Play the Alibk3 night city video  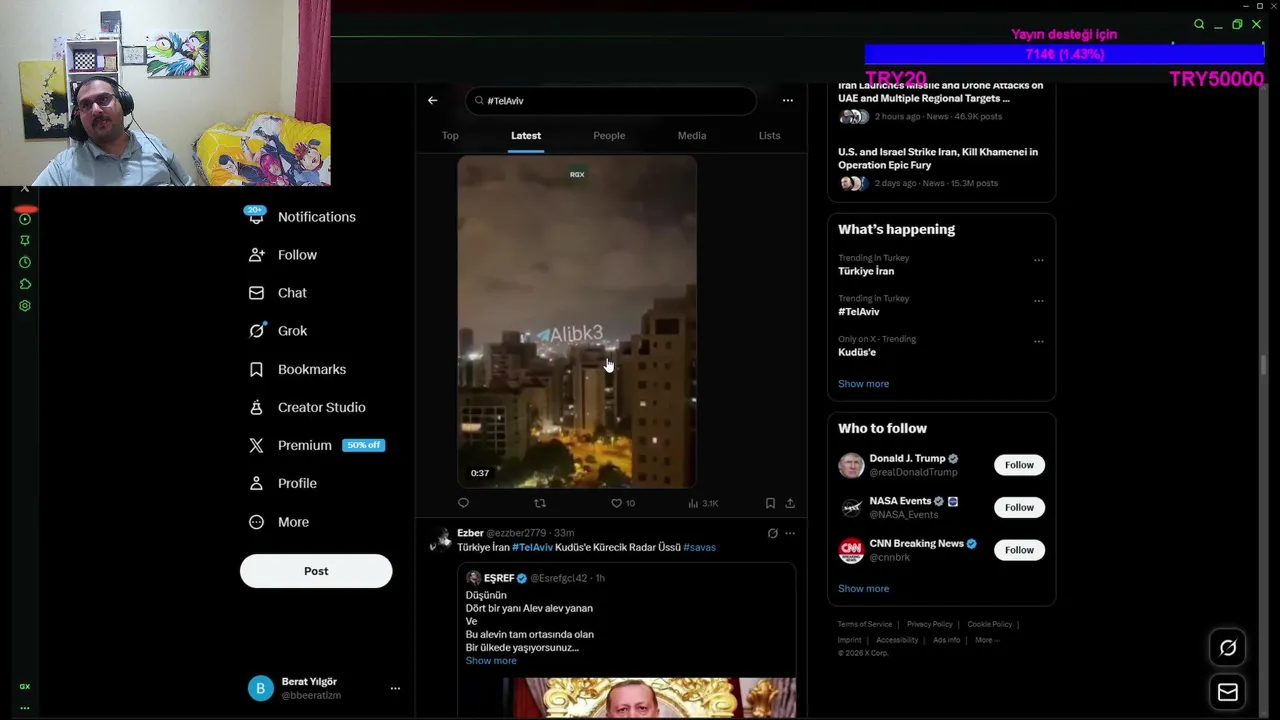(x=577, y=321)
